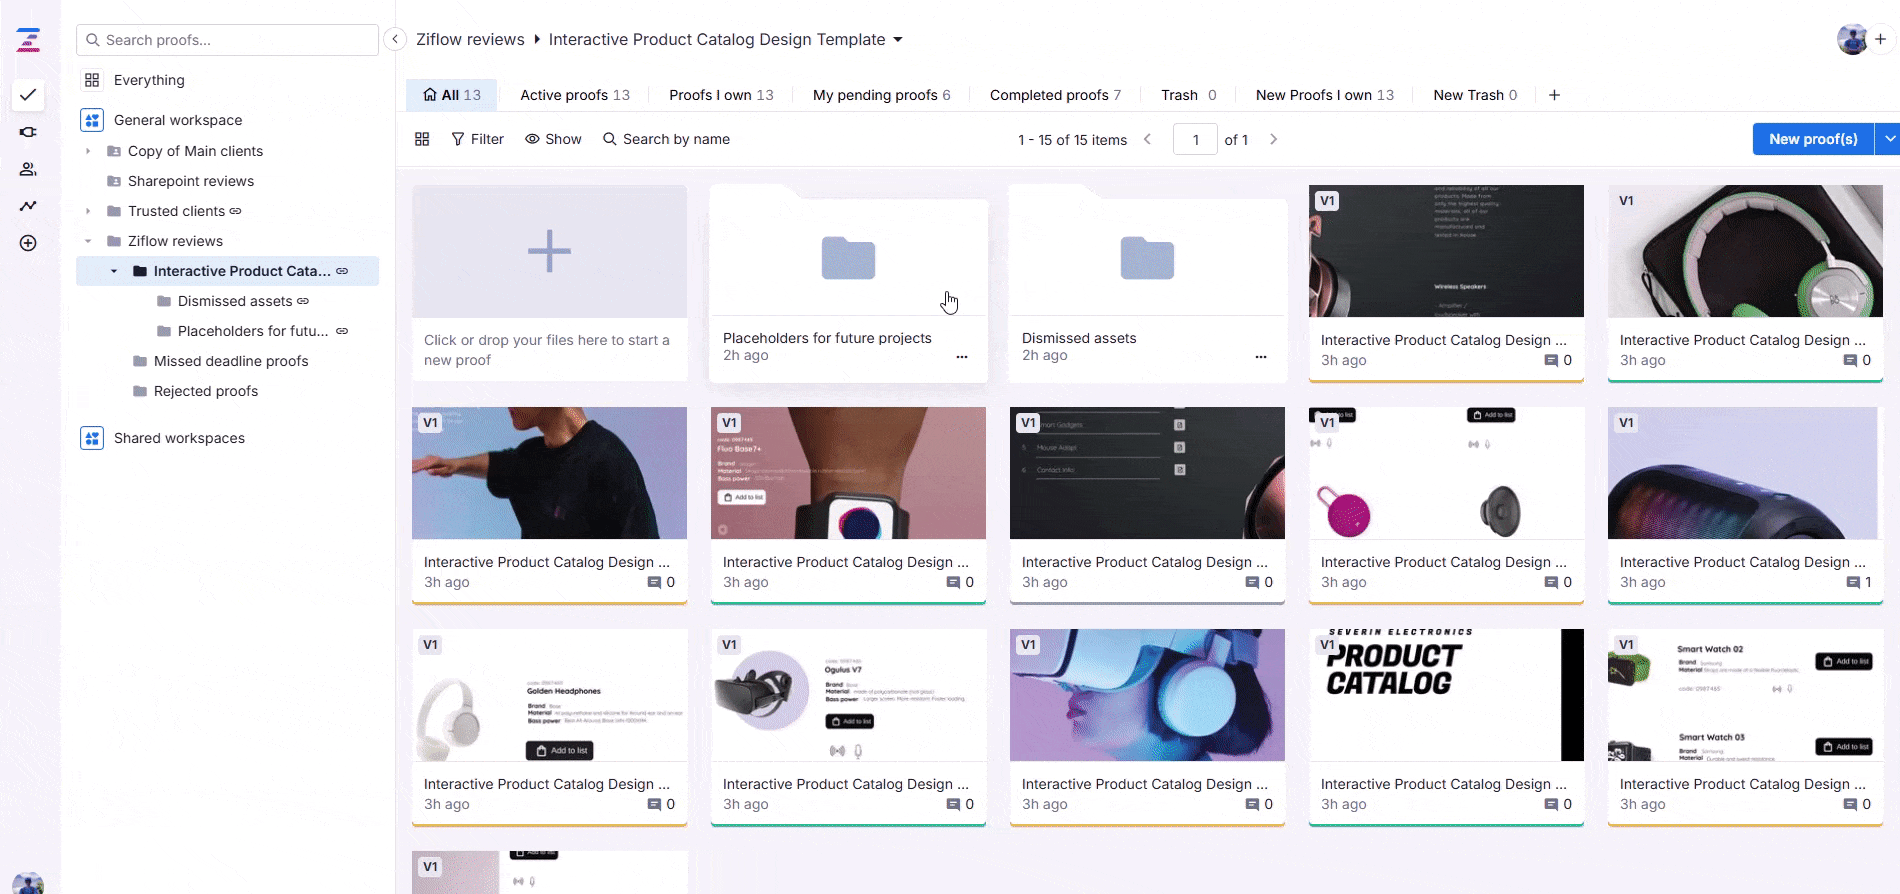Image resolution: width=1900 pixels, height=894 pixels.
Task: Open the green headphones proof thumbnail
Action: point(1745,251)
